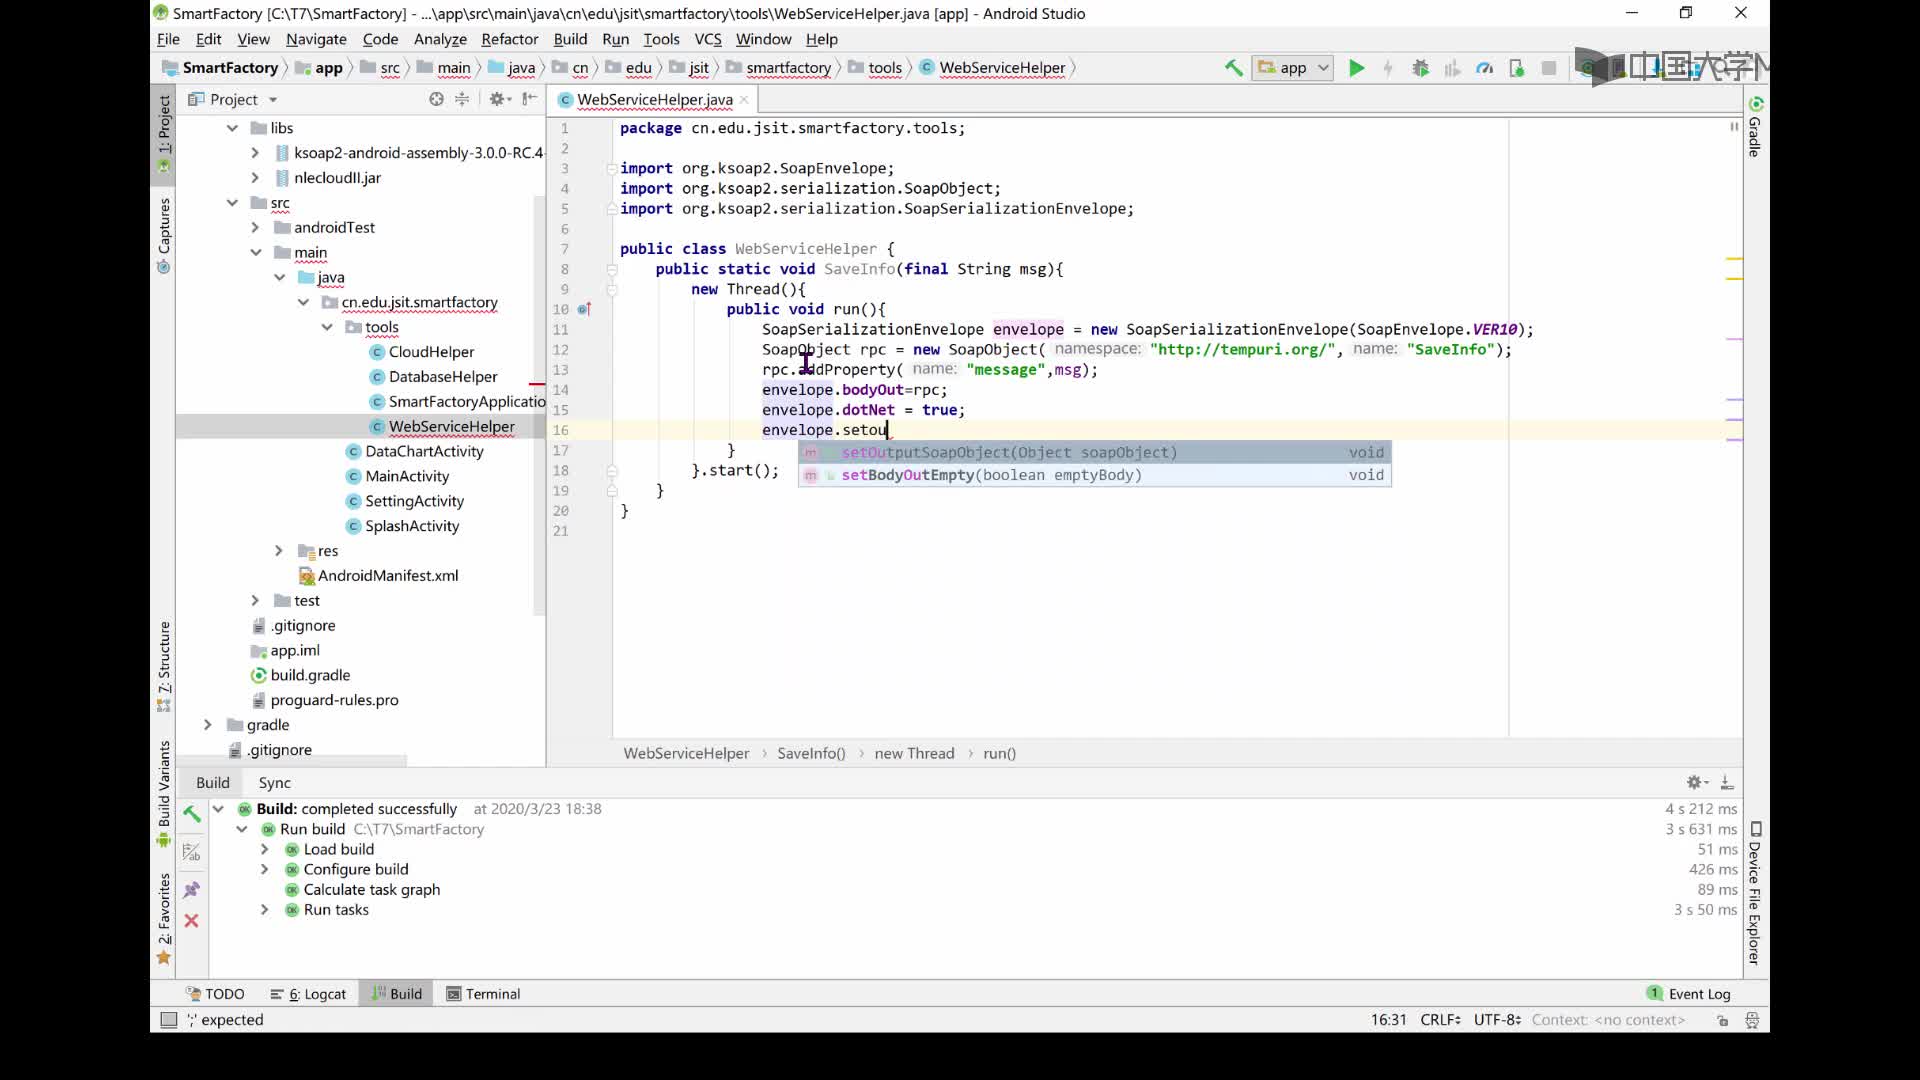Open the UTF-8 encoding selector
This screenshot has width=1920, height=1080.
pos(1497,1020)
